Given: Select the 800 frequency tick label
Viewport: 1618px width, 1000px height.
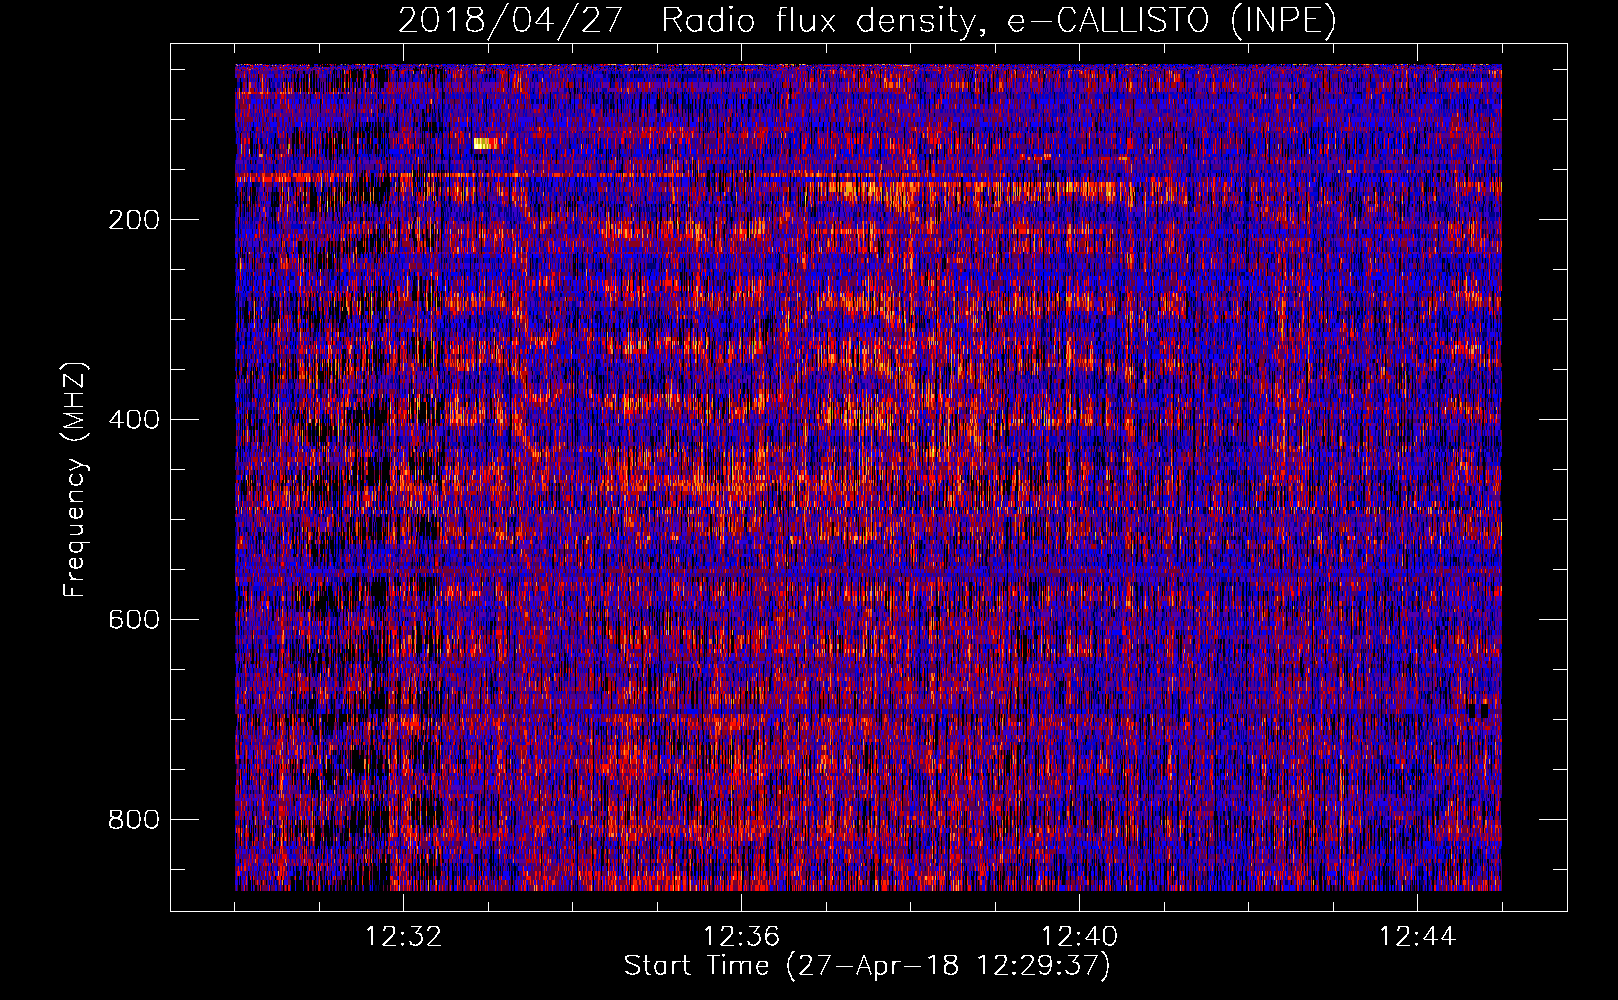Looking at the screenshot, I should click(134, 820).
